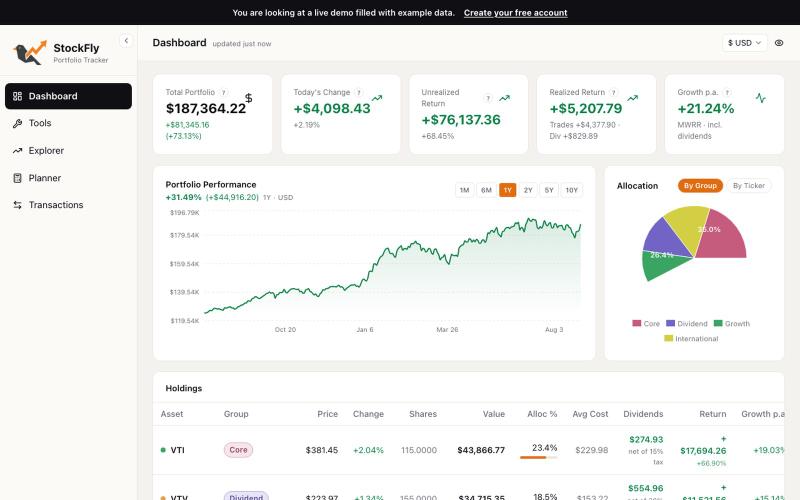800x500 pixels.
Task: Click the VTI return $17,694.26
Action: (x=703, y=451)
